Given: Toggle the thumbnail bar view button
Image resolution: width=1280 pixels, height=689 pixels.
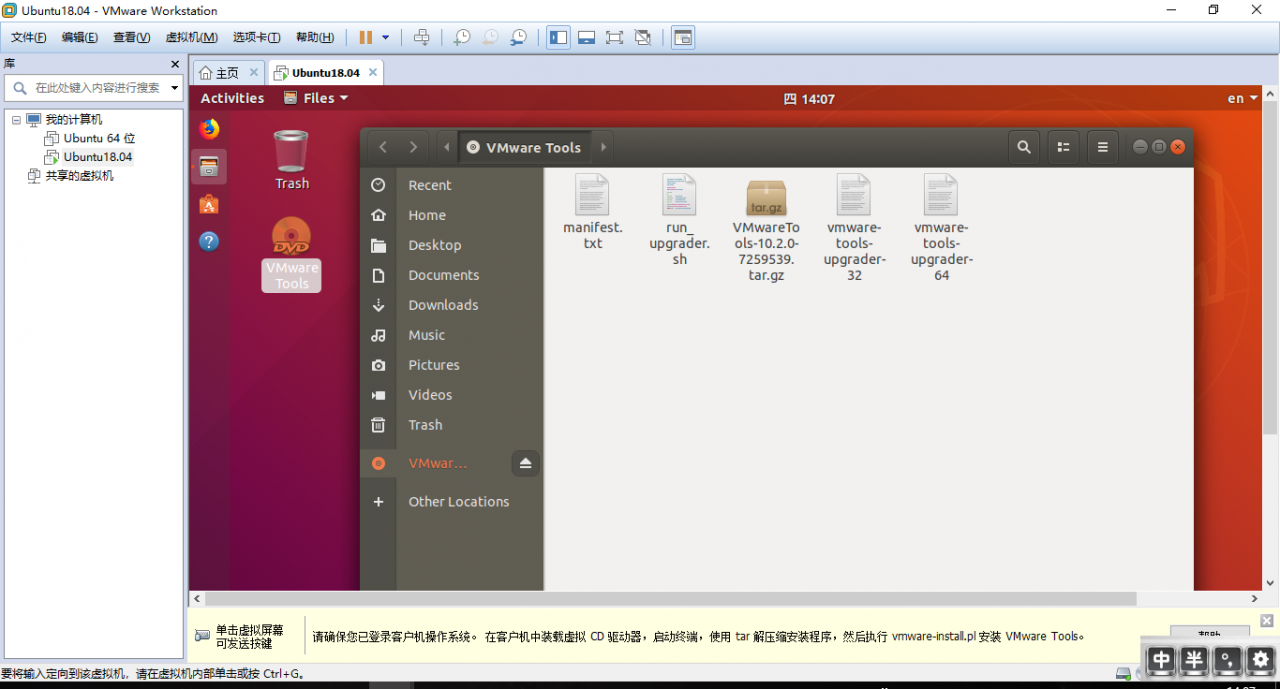Looking at the screenshot, I should (x=587, y=38).
